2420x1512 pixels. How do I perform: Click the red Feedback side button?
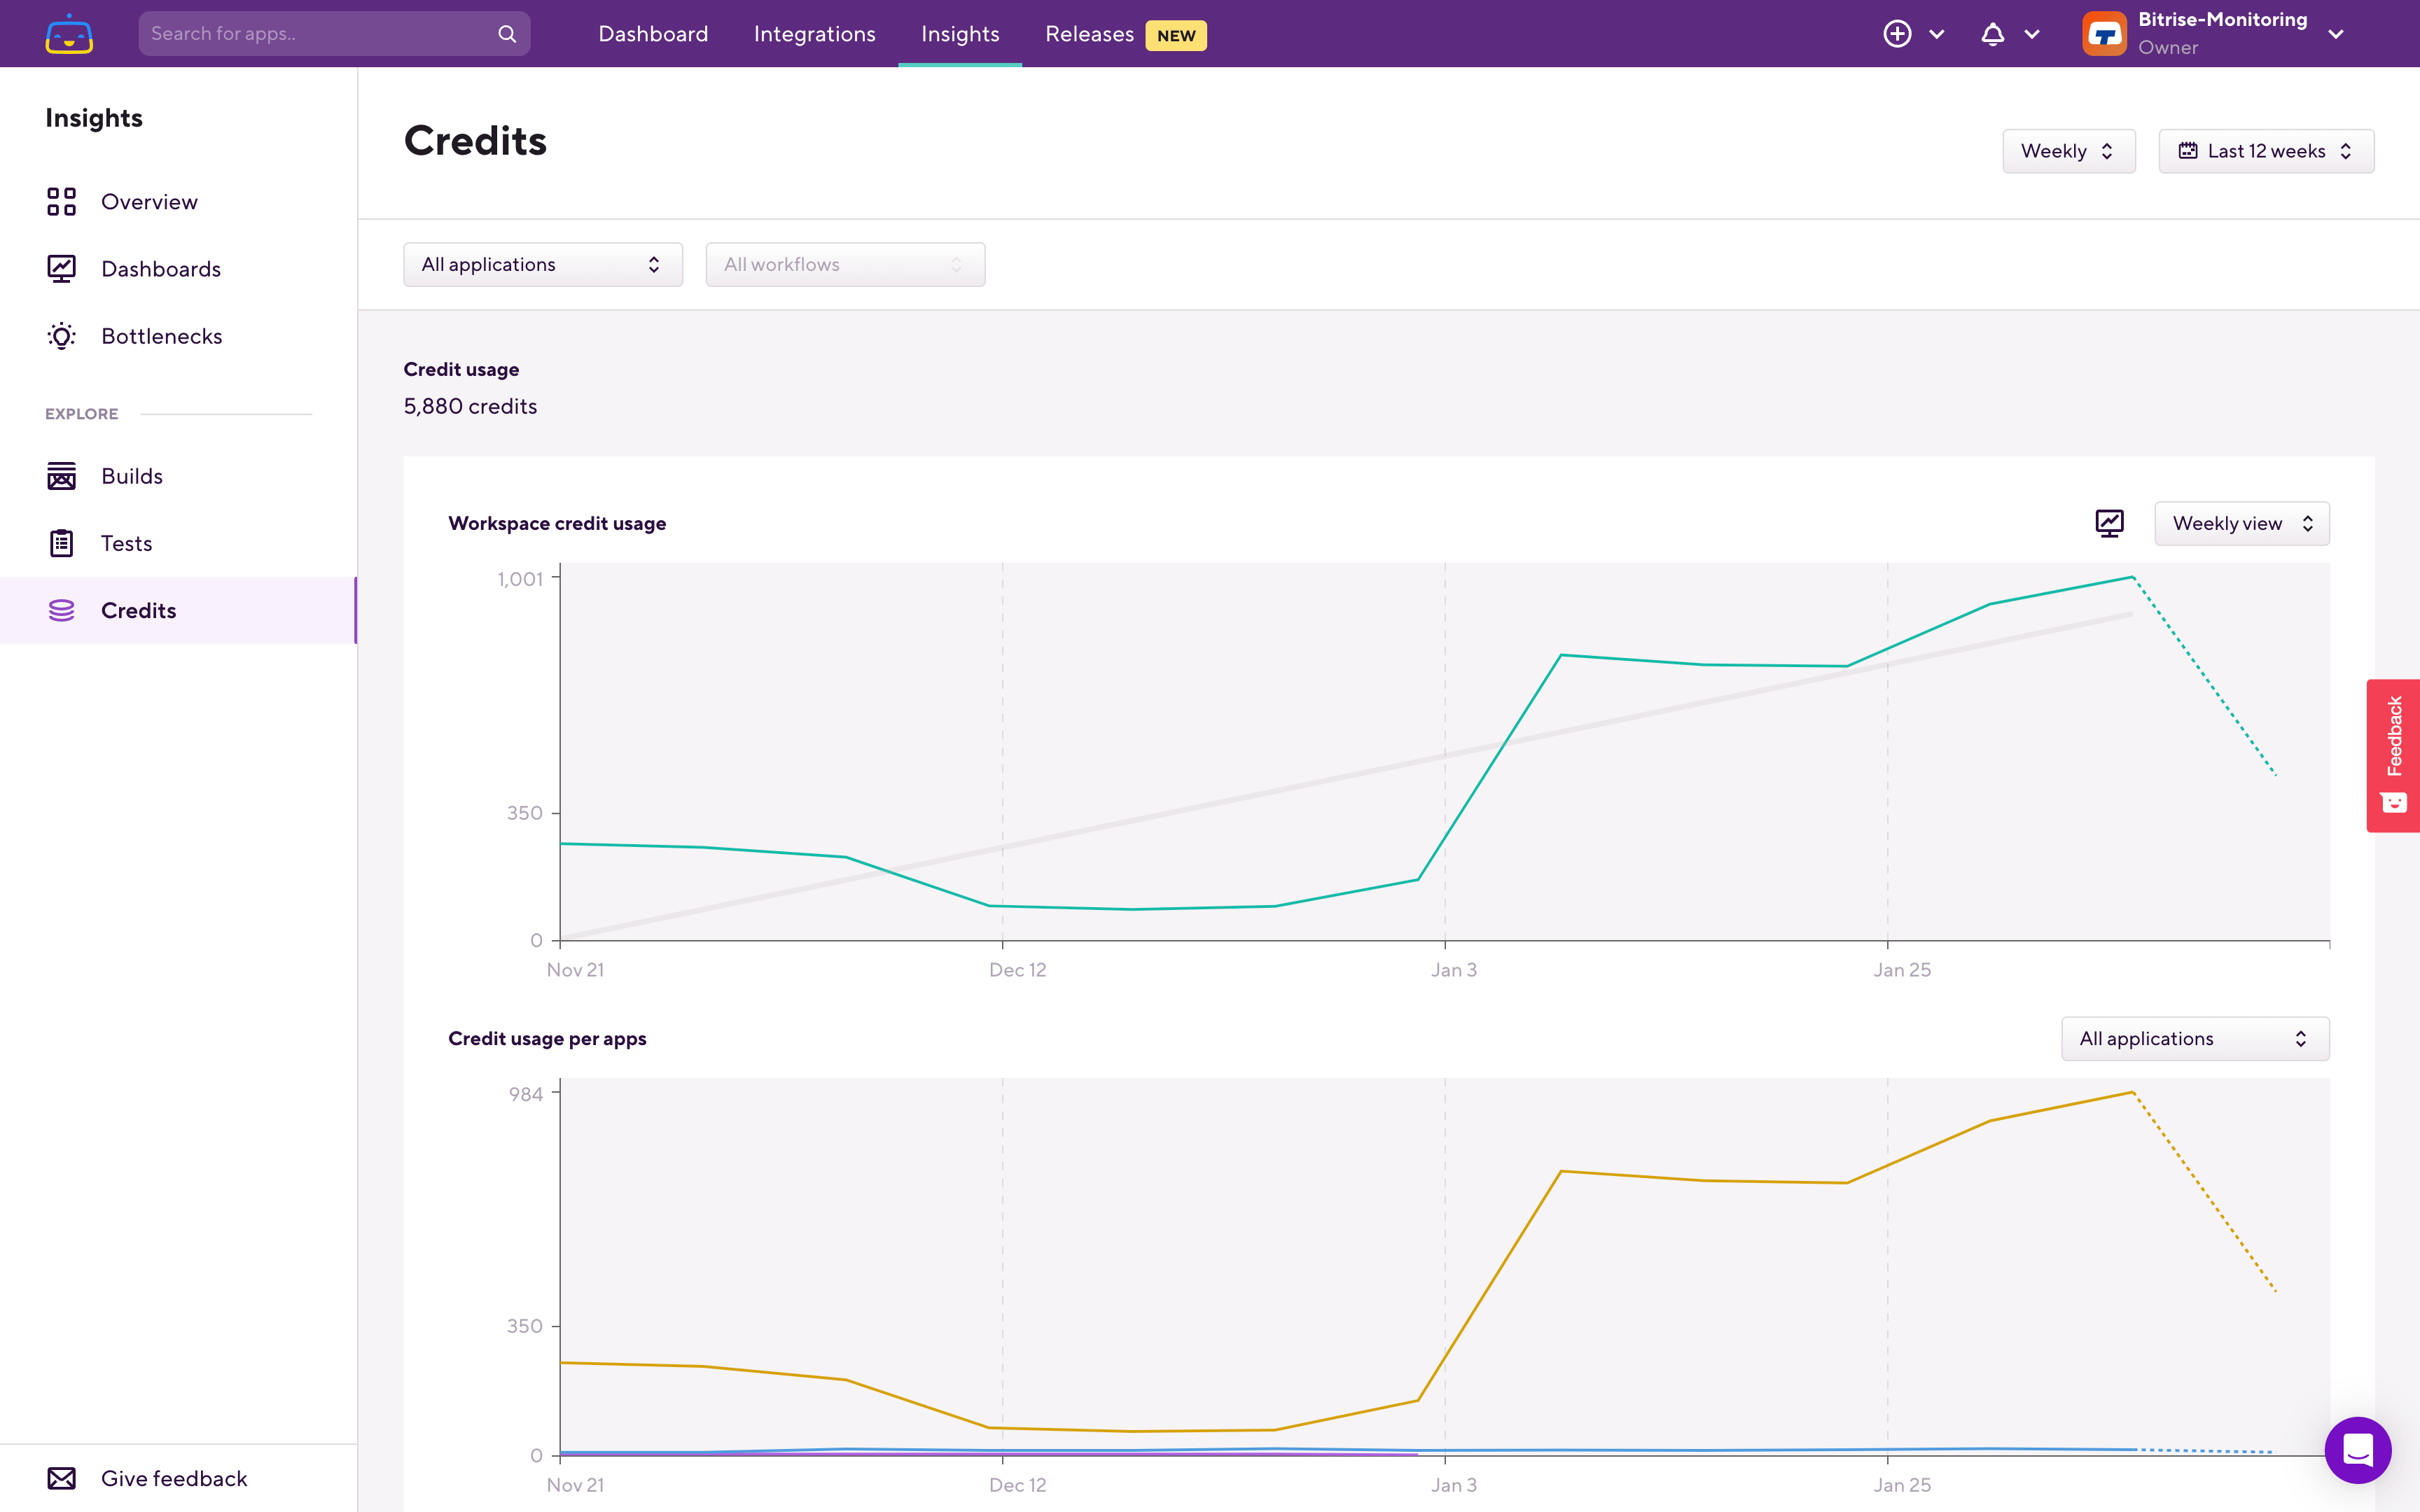click(2393, 755)
